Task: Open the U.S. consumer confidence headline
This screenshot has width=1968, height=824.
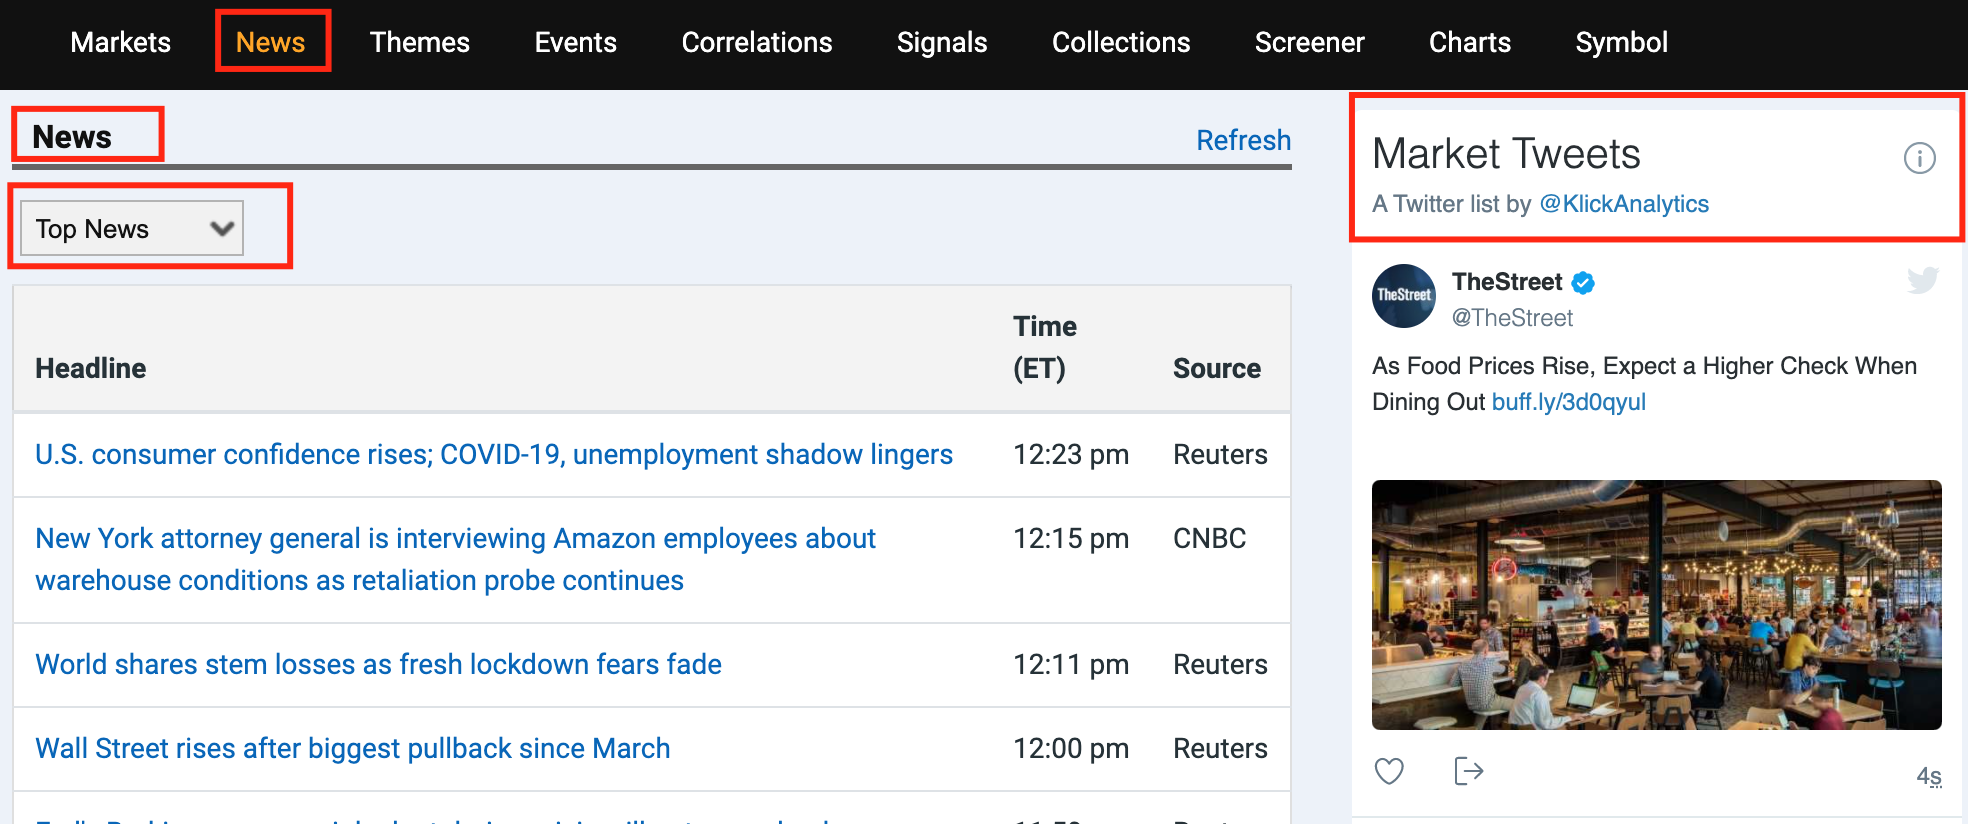Action: 494,454
